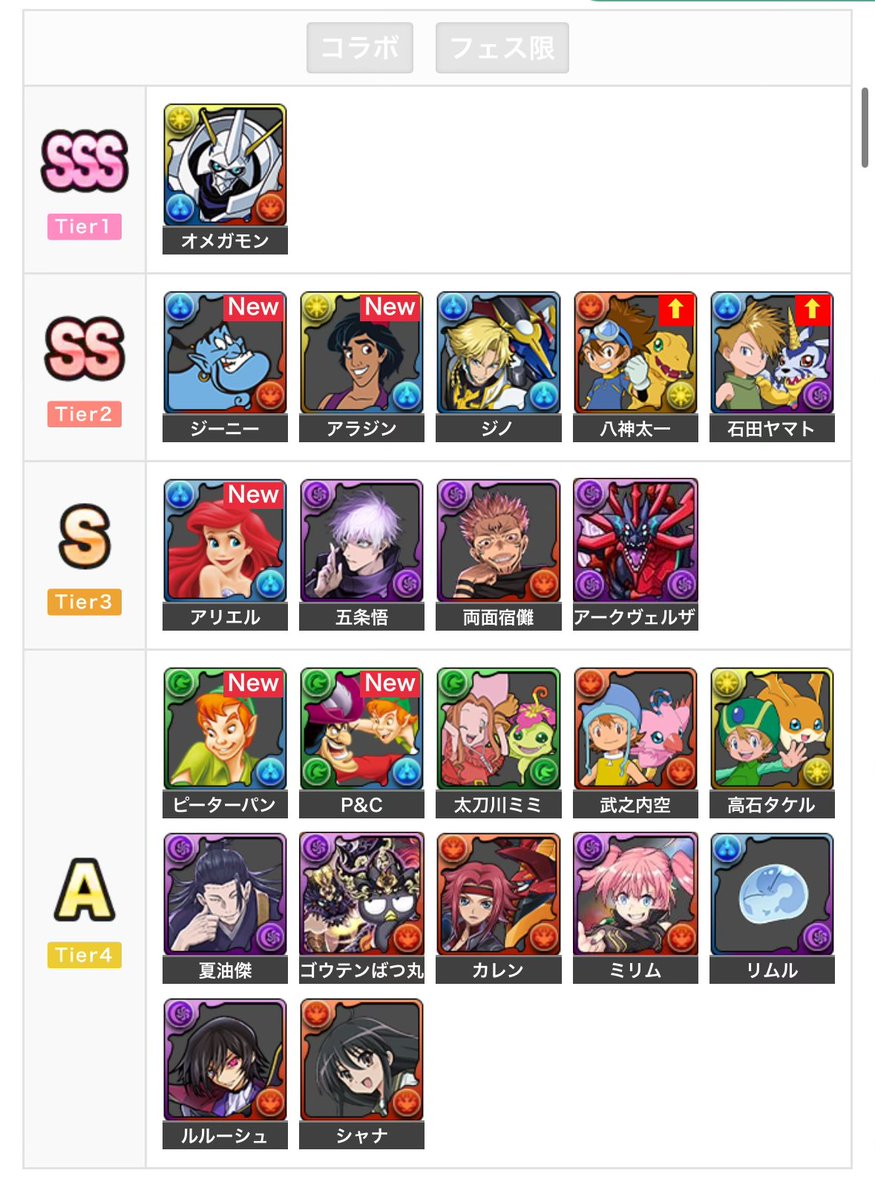
Task: Open the オメガモン character icon
Action: (225, 165)
